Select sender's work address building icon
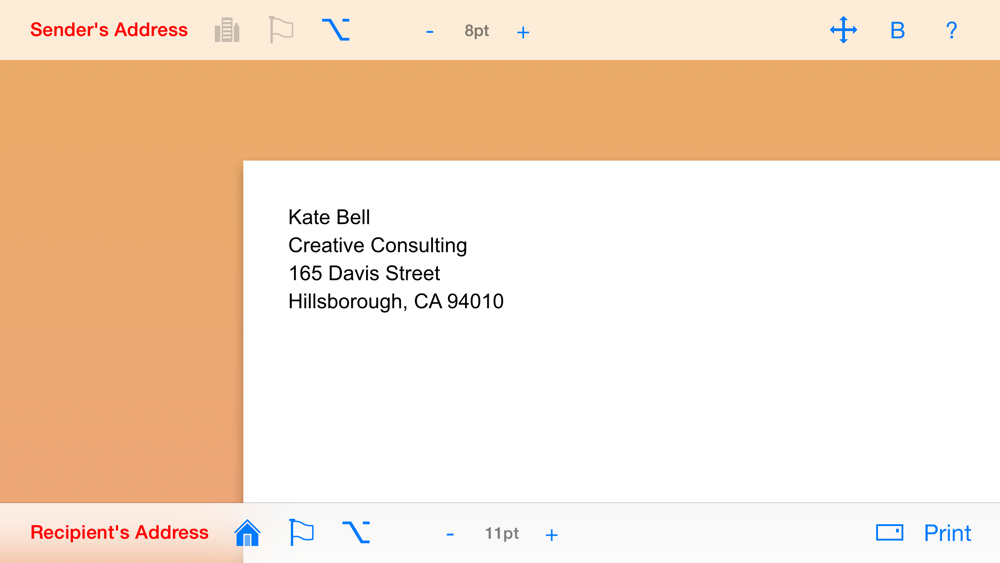Viewport: 1000px width, 563px height. pos(227,30)
